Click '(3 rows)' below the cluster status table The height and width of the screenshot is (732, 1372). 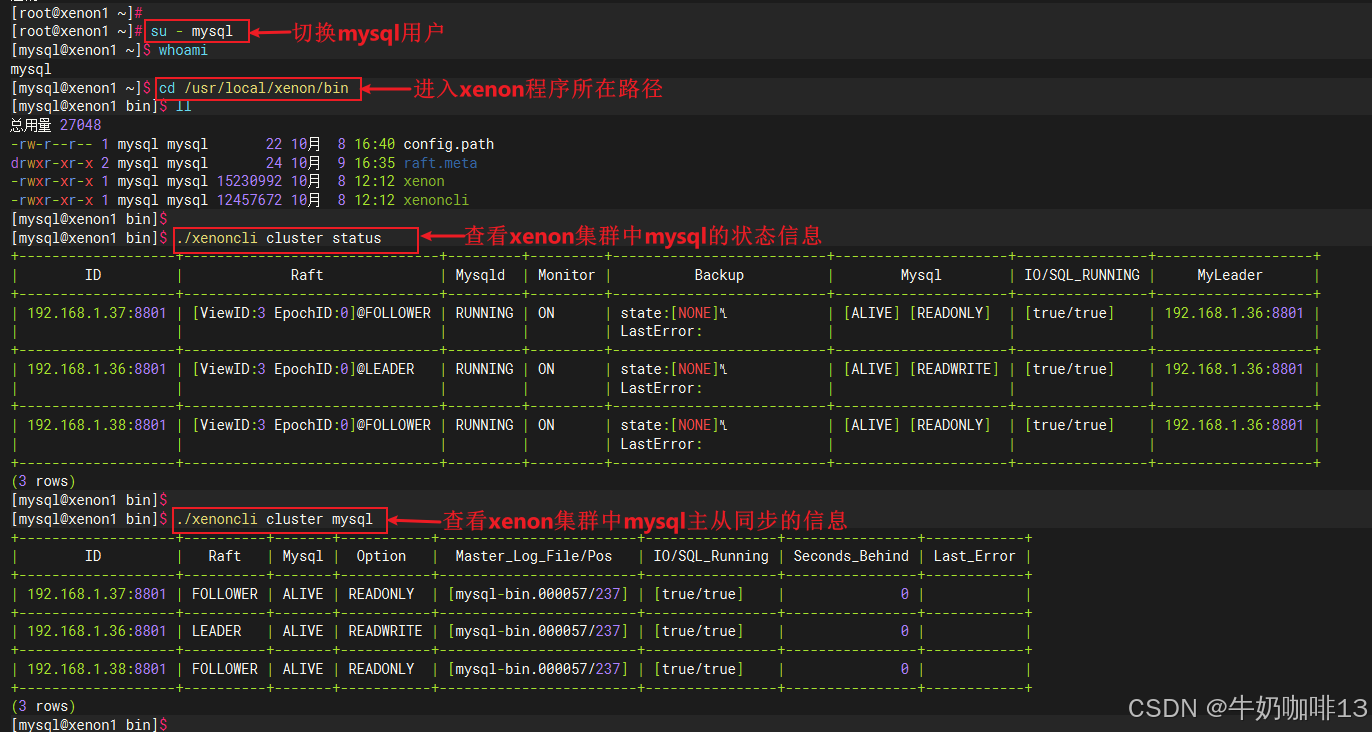(43, 481)
